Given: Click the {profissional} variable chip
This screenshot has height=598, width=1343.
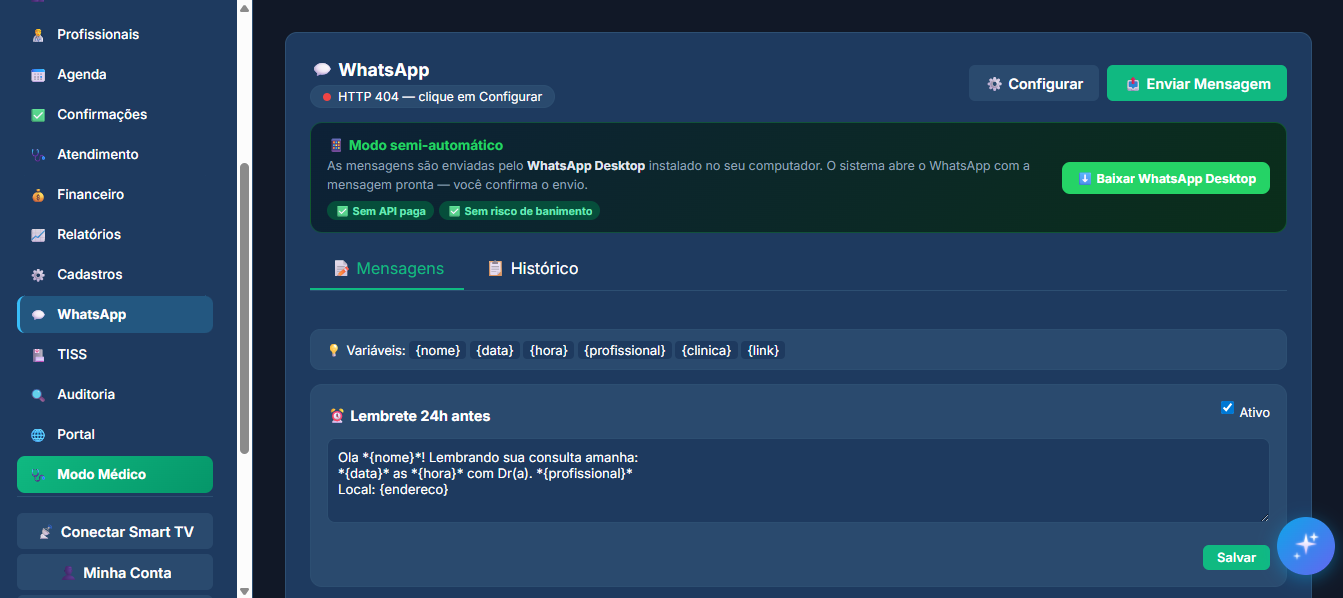Looking at the screenshot, I should point(624,350).
